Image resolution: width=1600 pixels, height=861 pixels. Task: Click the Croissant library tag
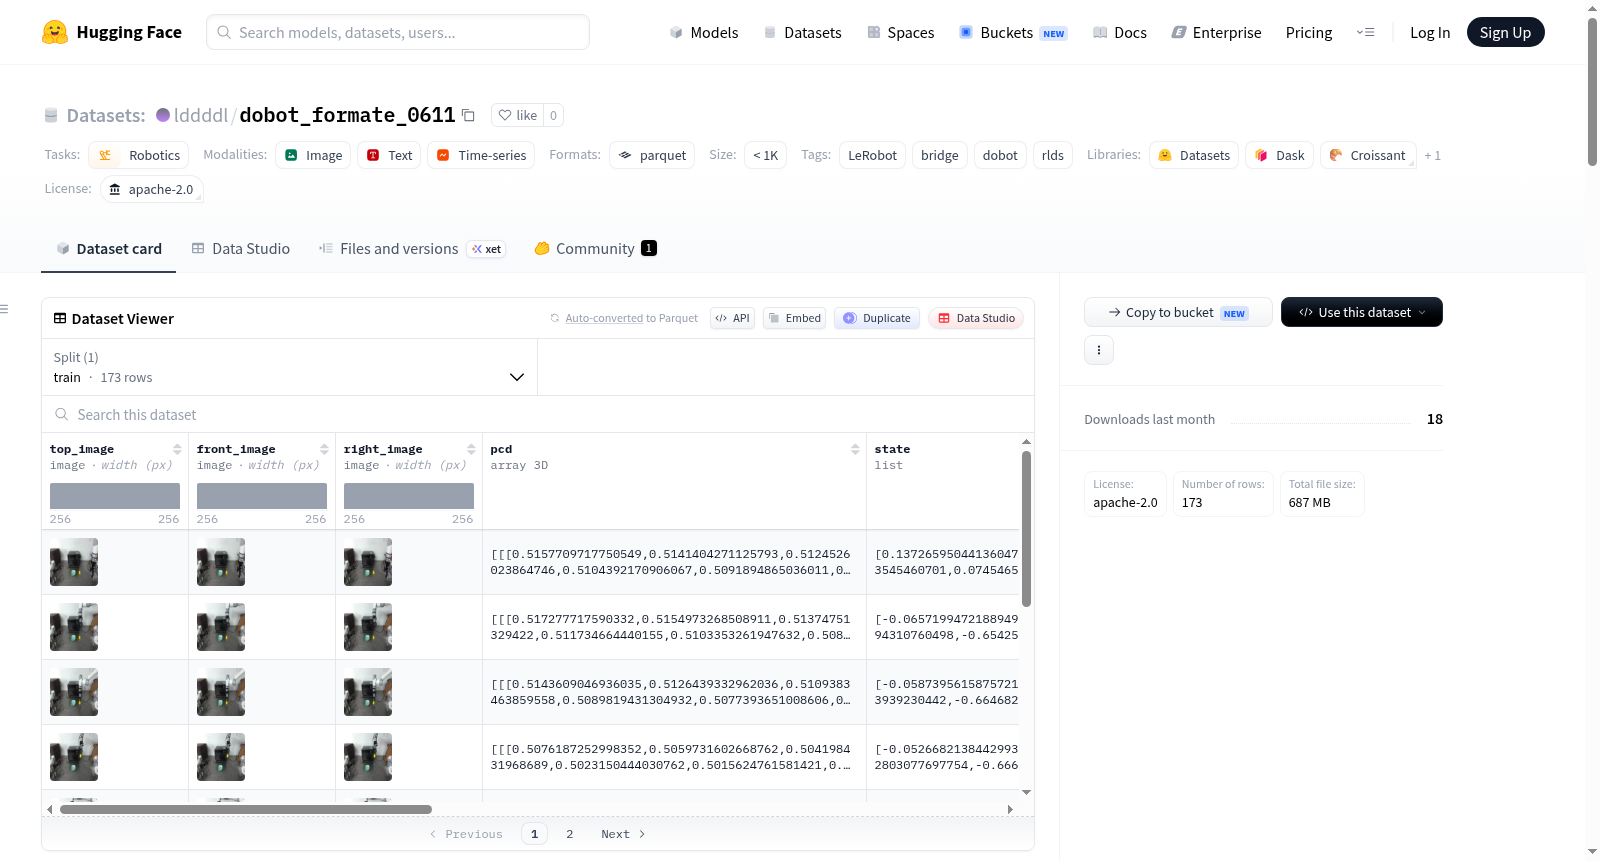coord(1368,155)
